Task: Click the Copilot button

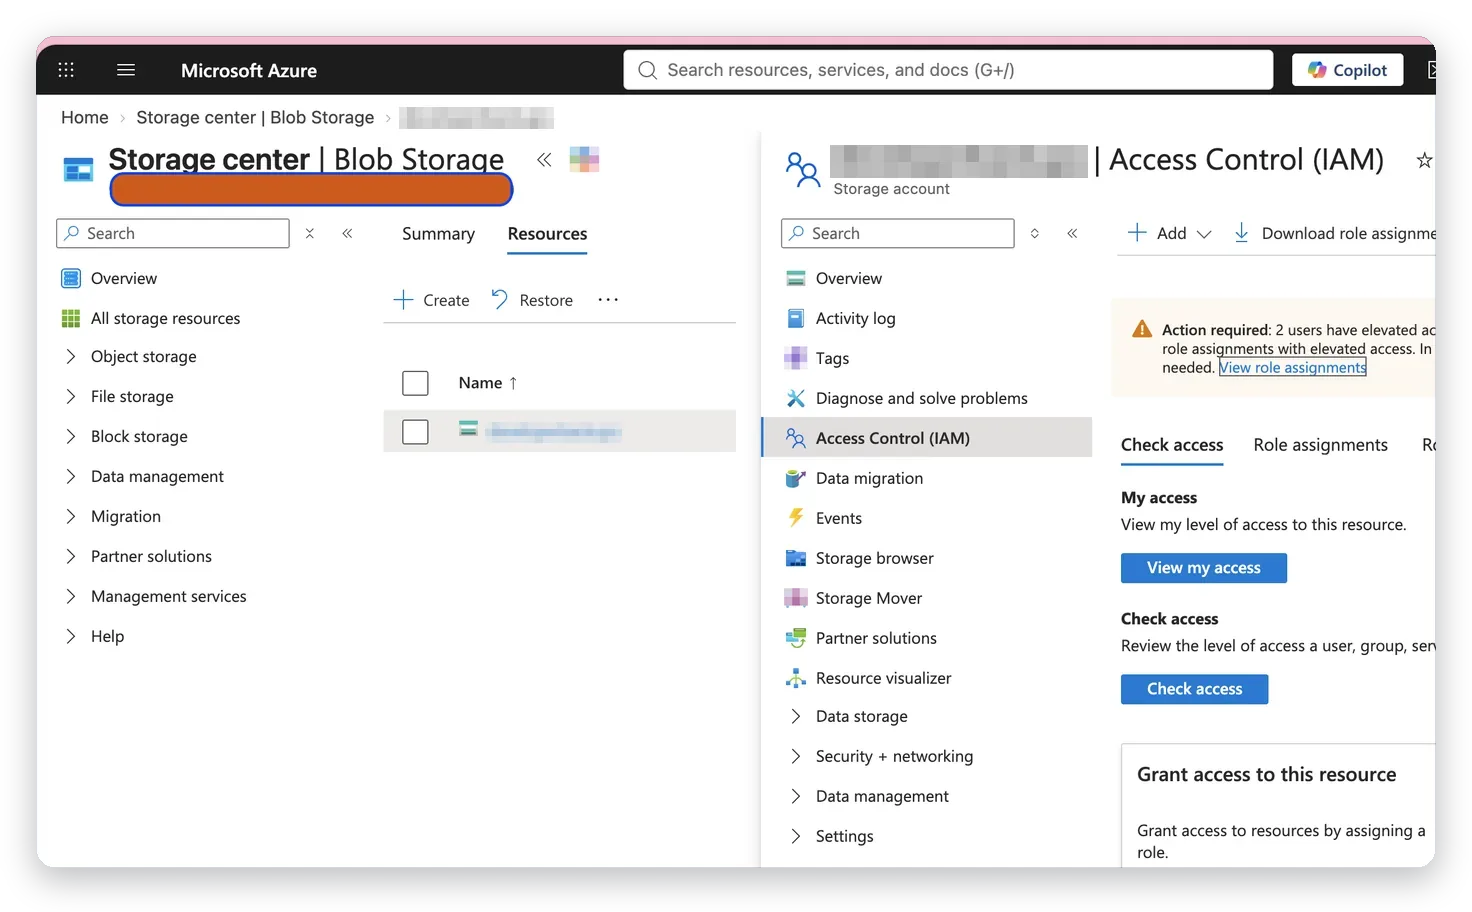Action: pos(1347,70)
